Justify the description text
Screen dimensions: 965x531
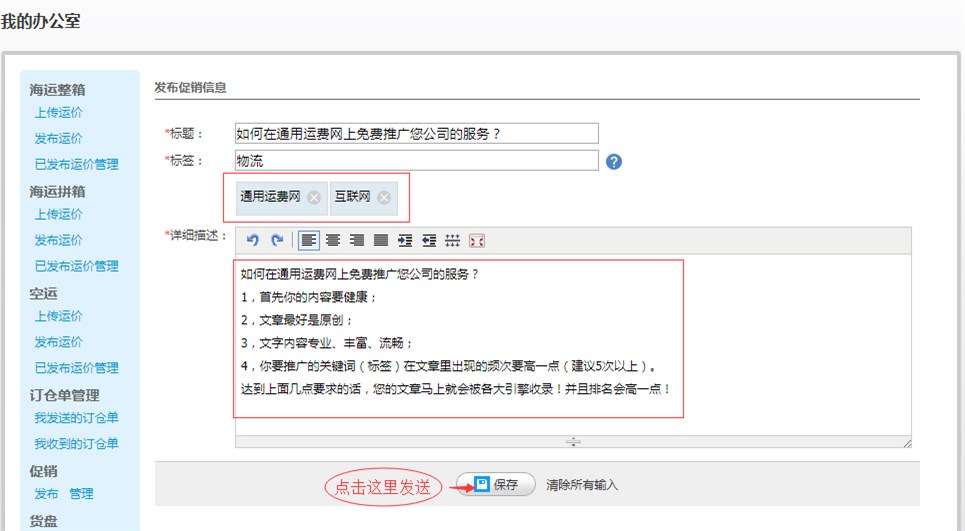(381, 240)
